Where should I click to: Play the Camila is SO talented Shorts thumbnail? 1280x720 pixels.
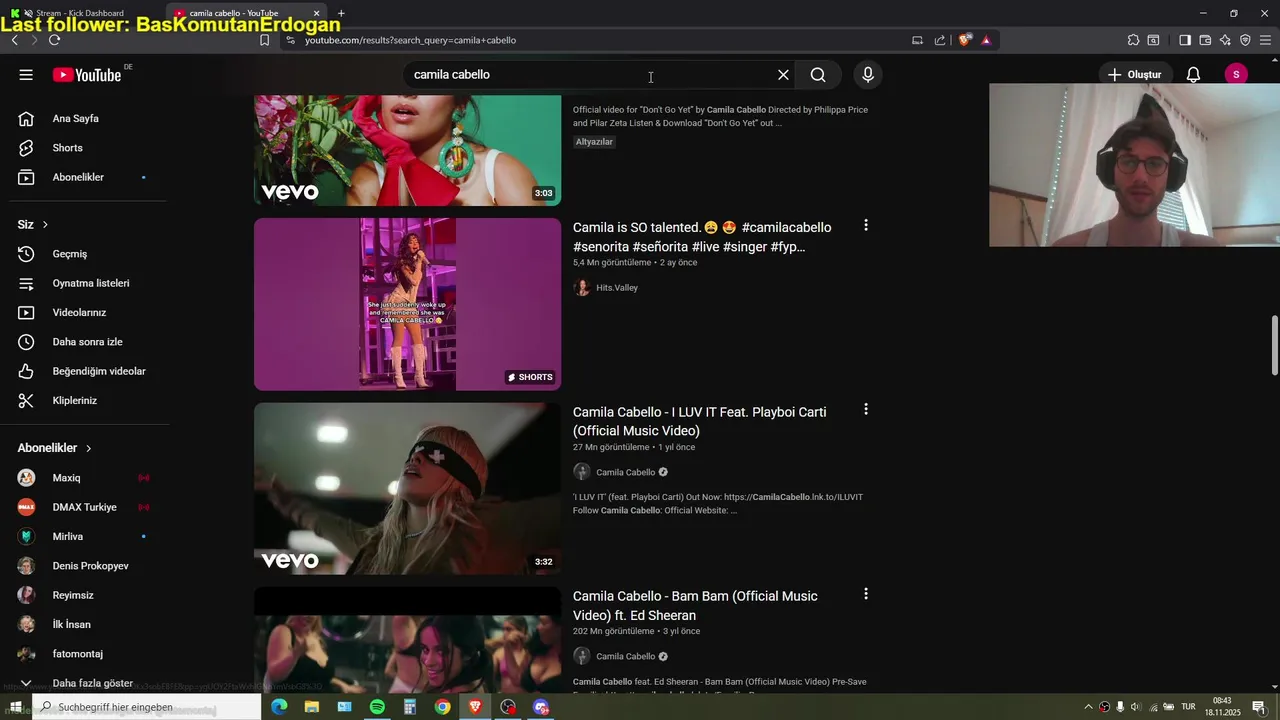coord(407,304)
